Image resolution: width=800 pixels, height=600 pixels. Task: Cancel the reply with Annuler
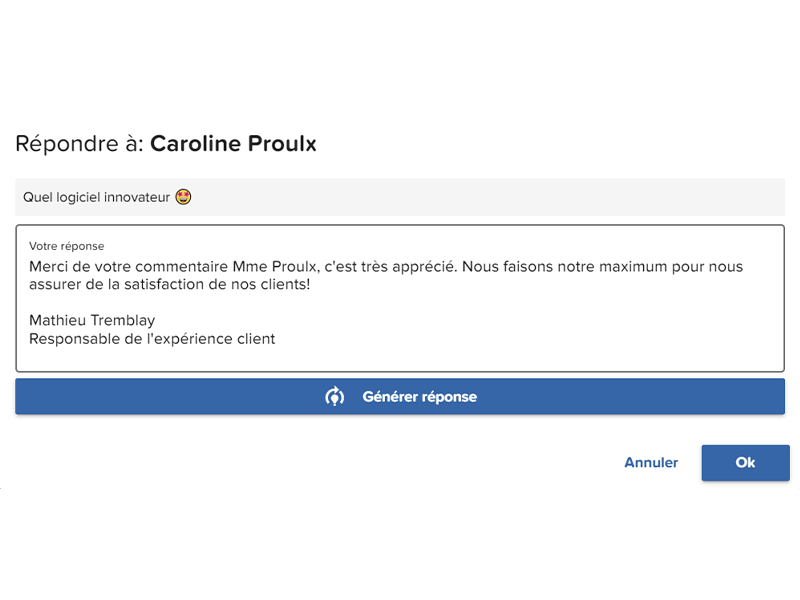(651, 463)
